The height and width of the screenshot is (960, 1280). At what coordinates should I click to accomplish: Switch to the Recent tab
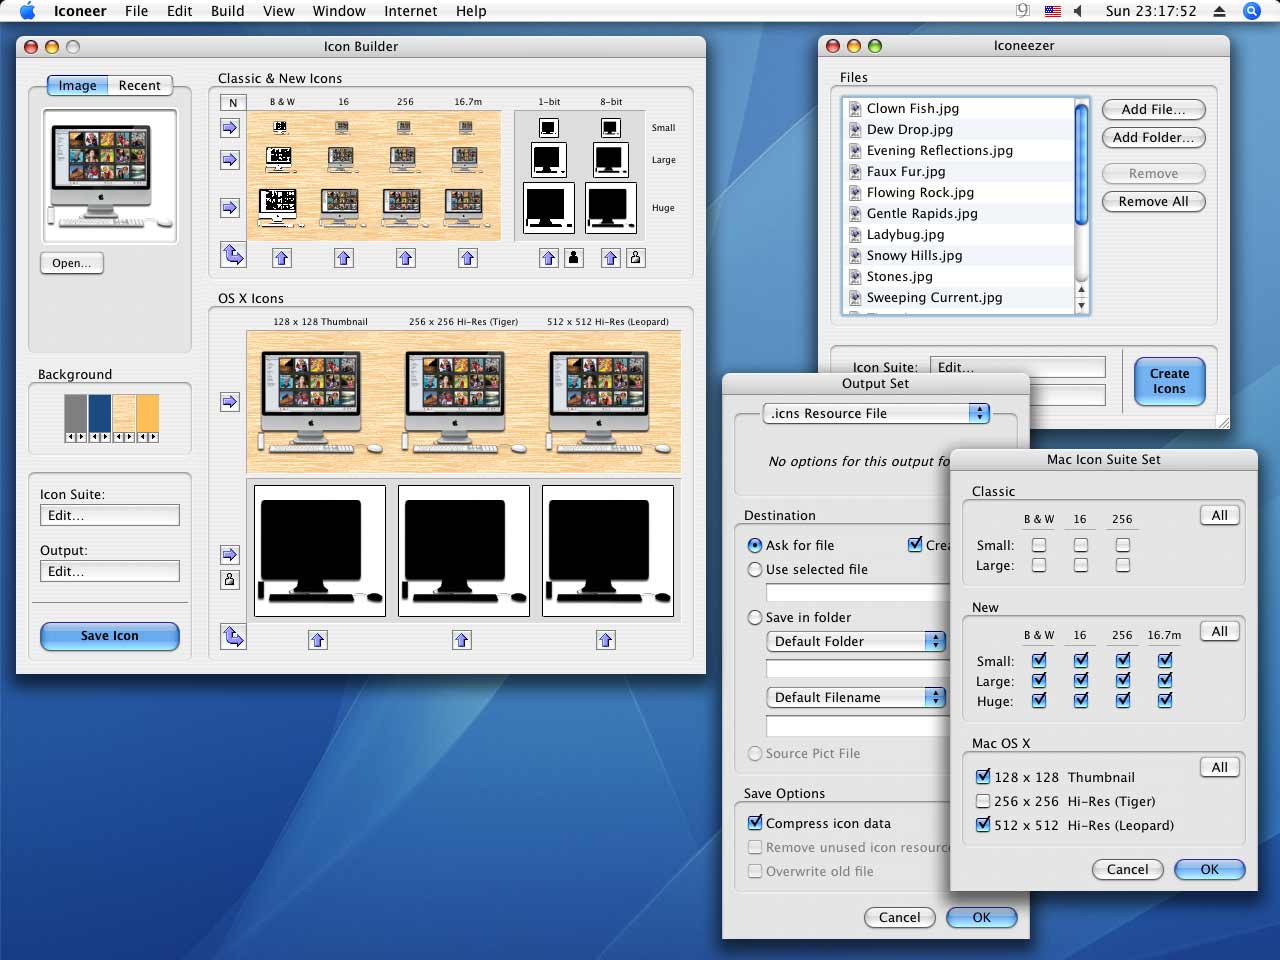[139, 86]
